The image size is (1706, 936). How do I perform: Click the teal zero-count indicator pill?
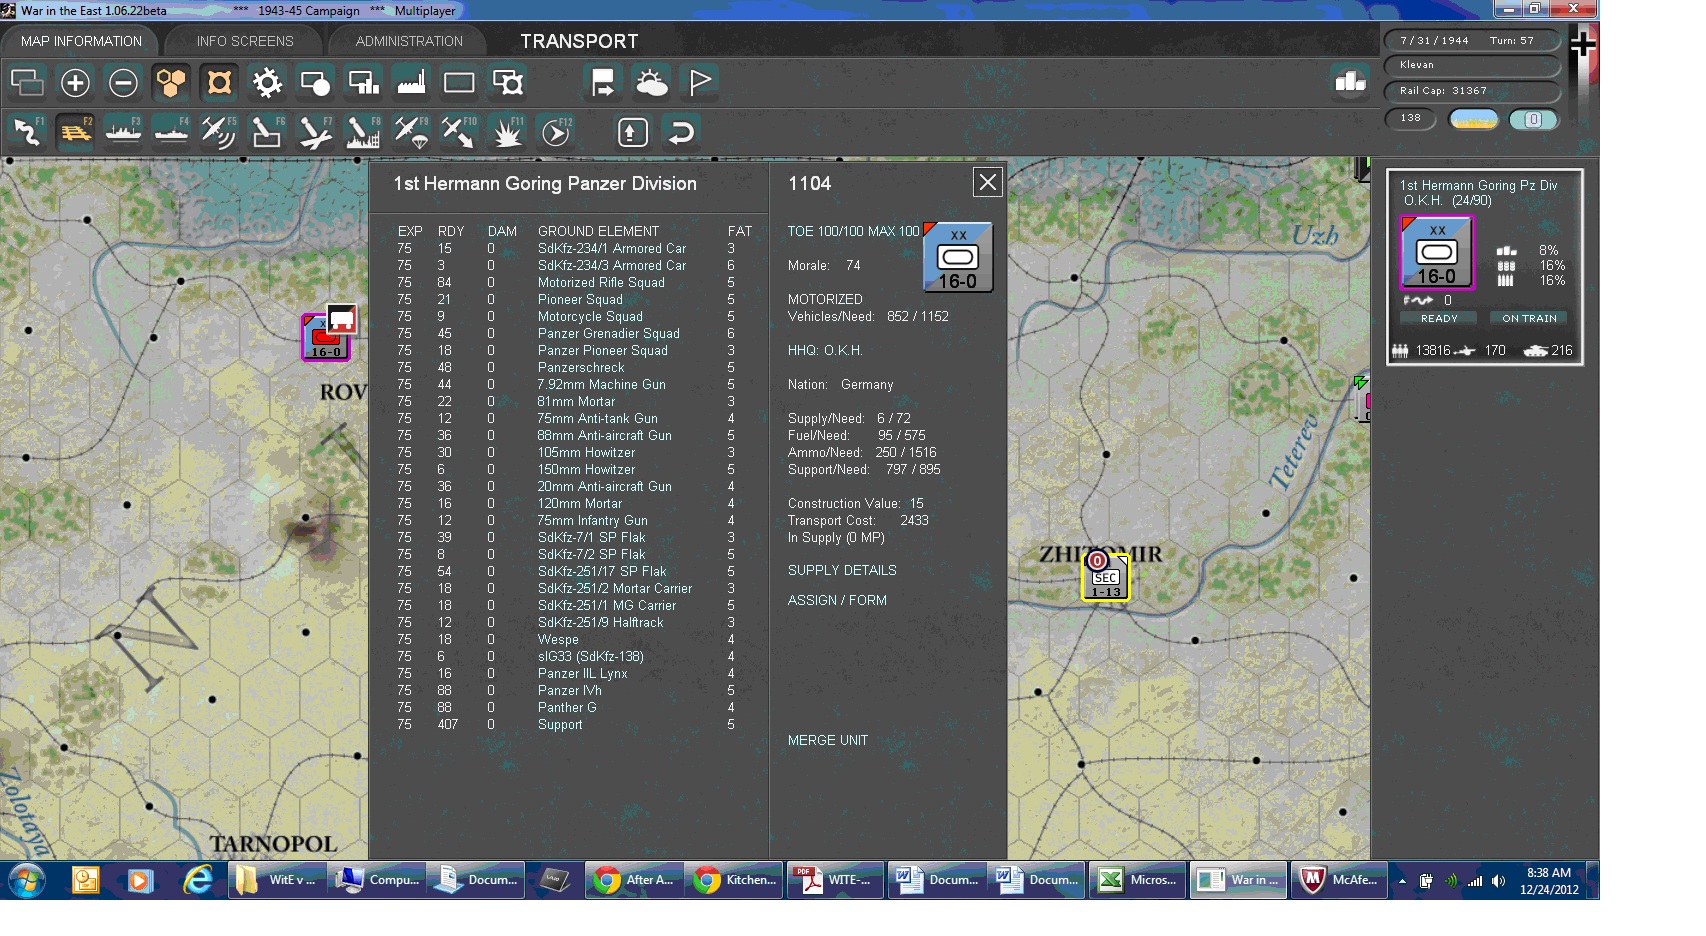coord(1533,119)
